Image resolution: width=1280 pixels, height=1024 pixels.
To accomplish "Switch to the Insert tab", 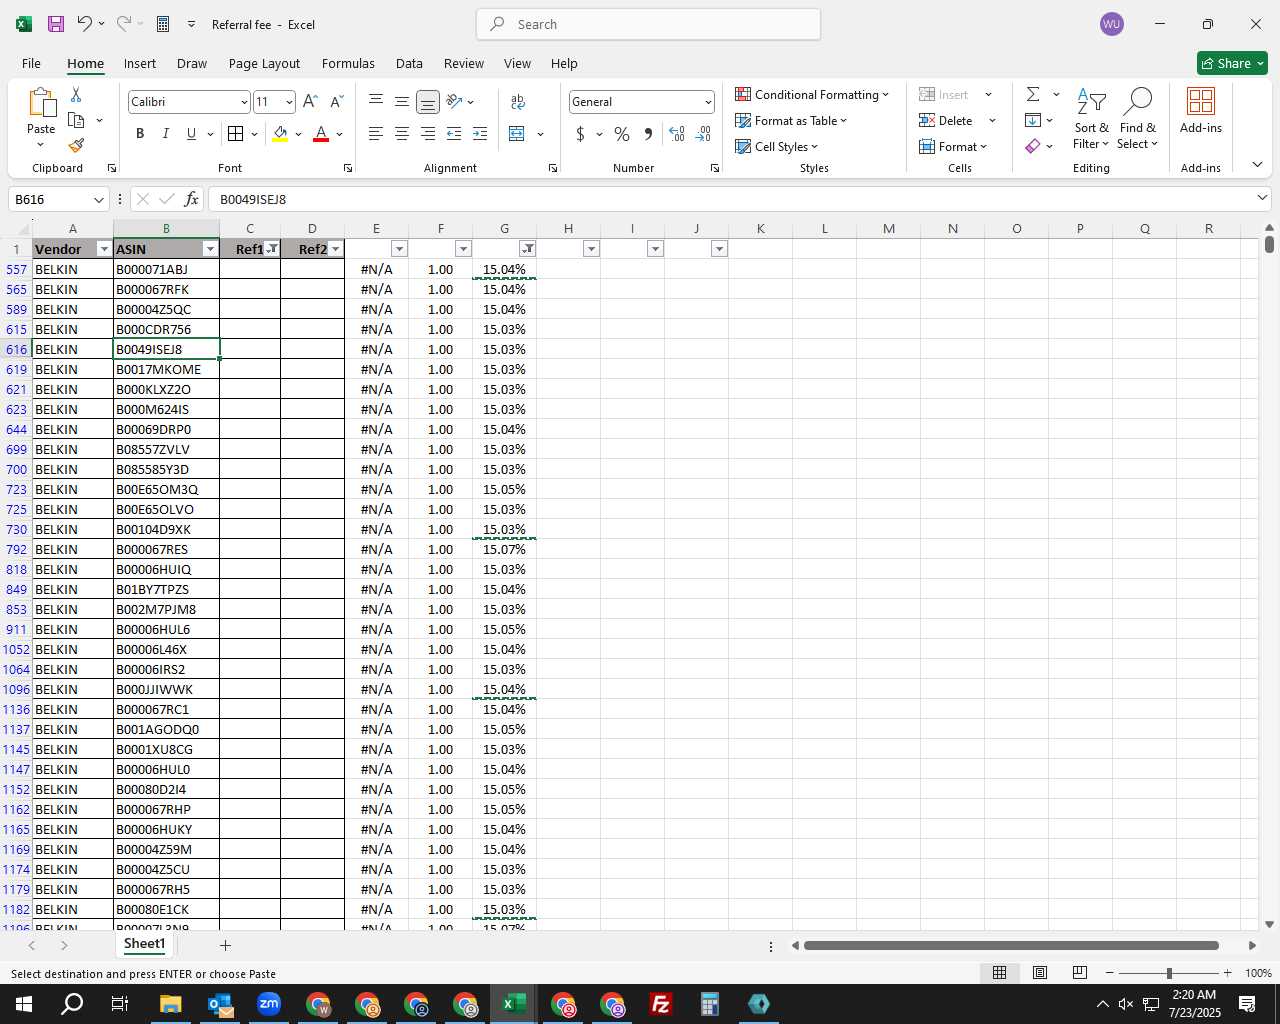I will coord(140,63).
